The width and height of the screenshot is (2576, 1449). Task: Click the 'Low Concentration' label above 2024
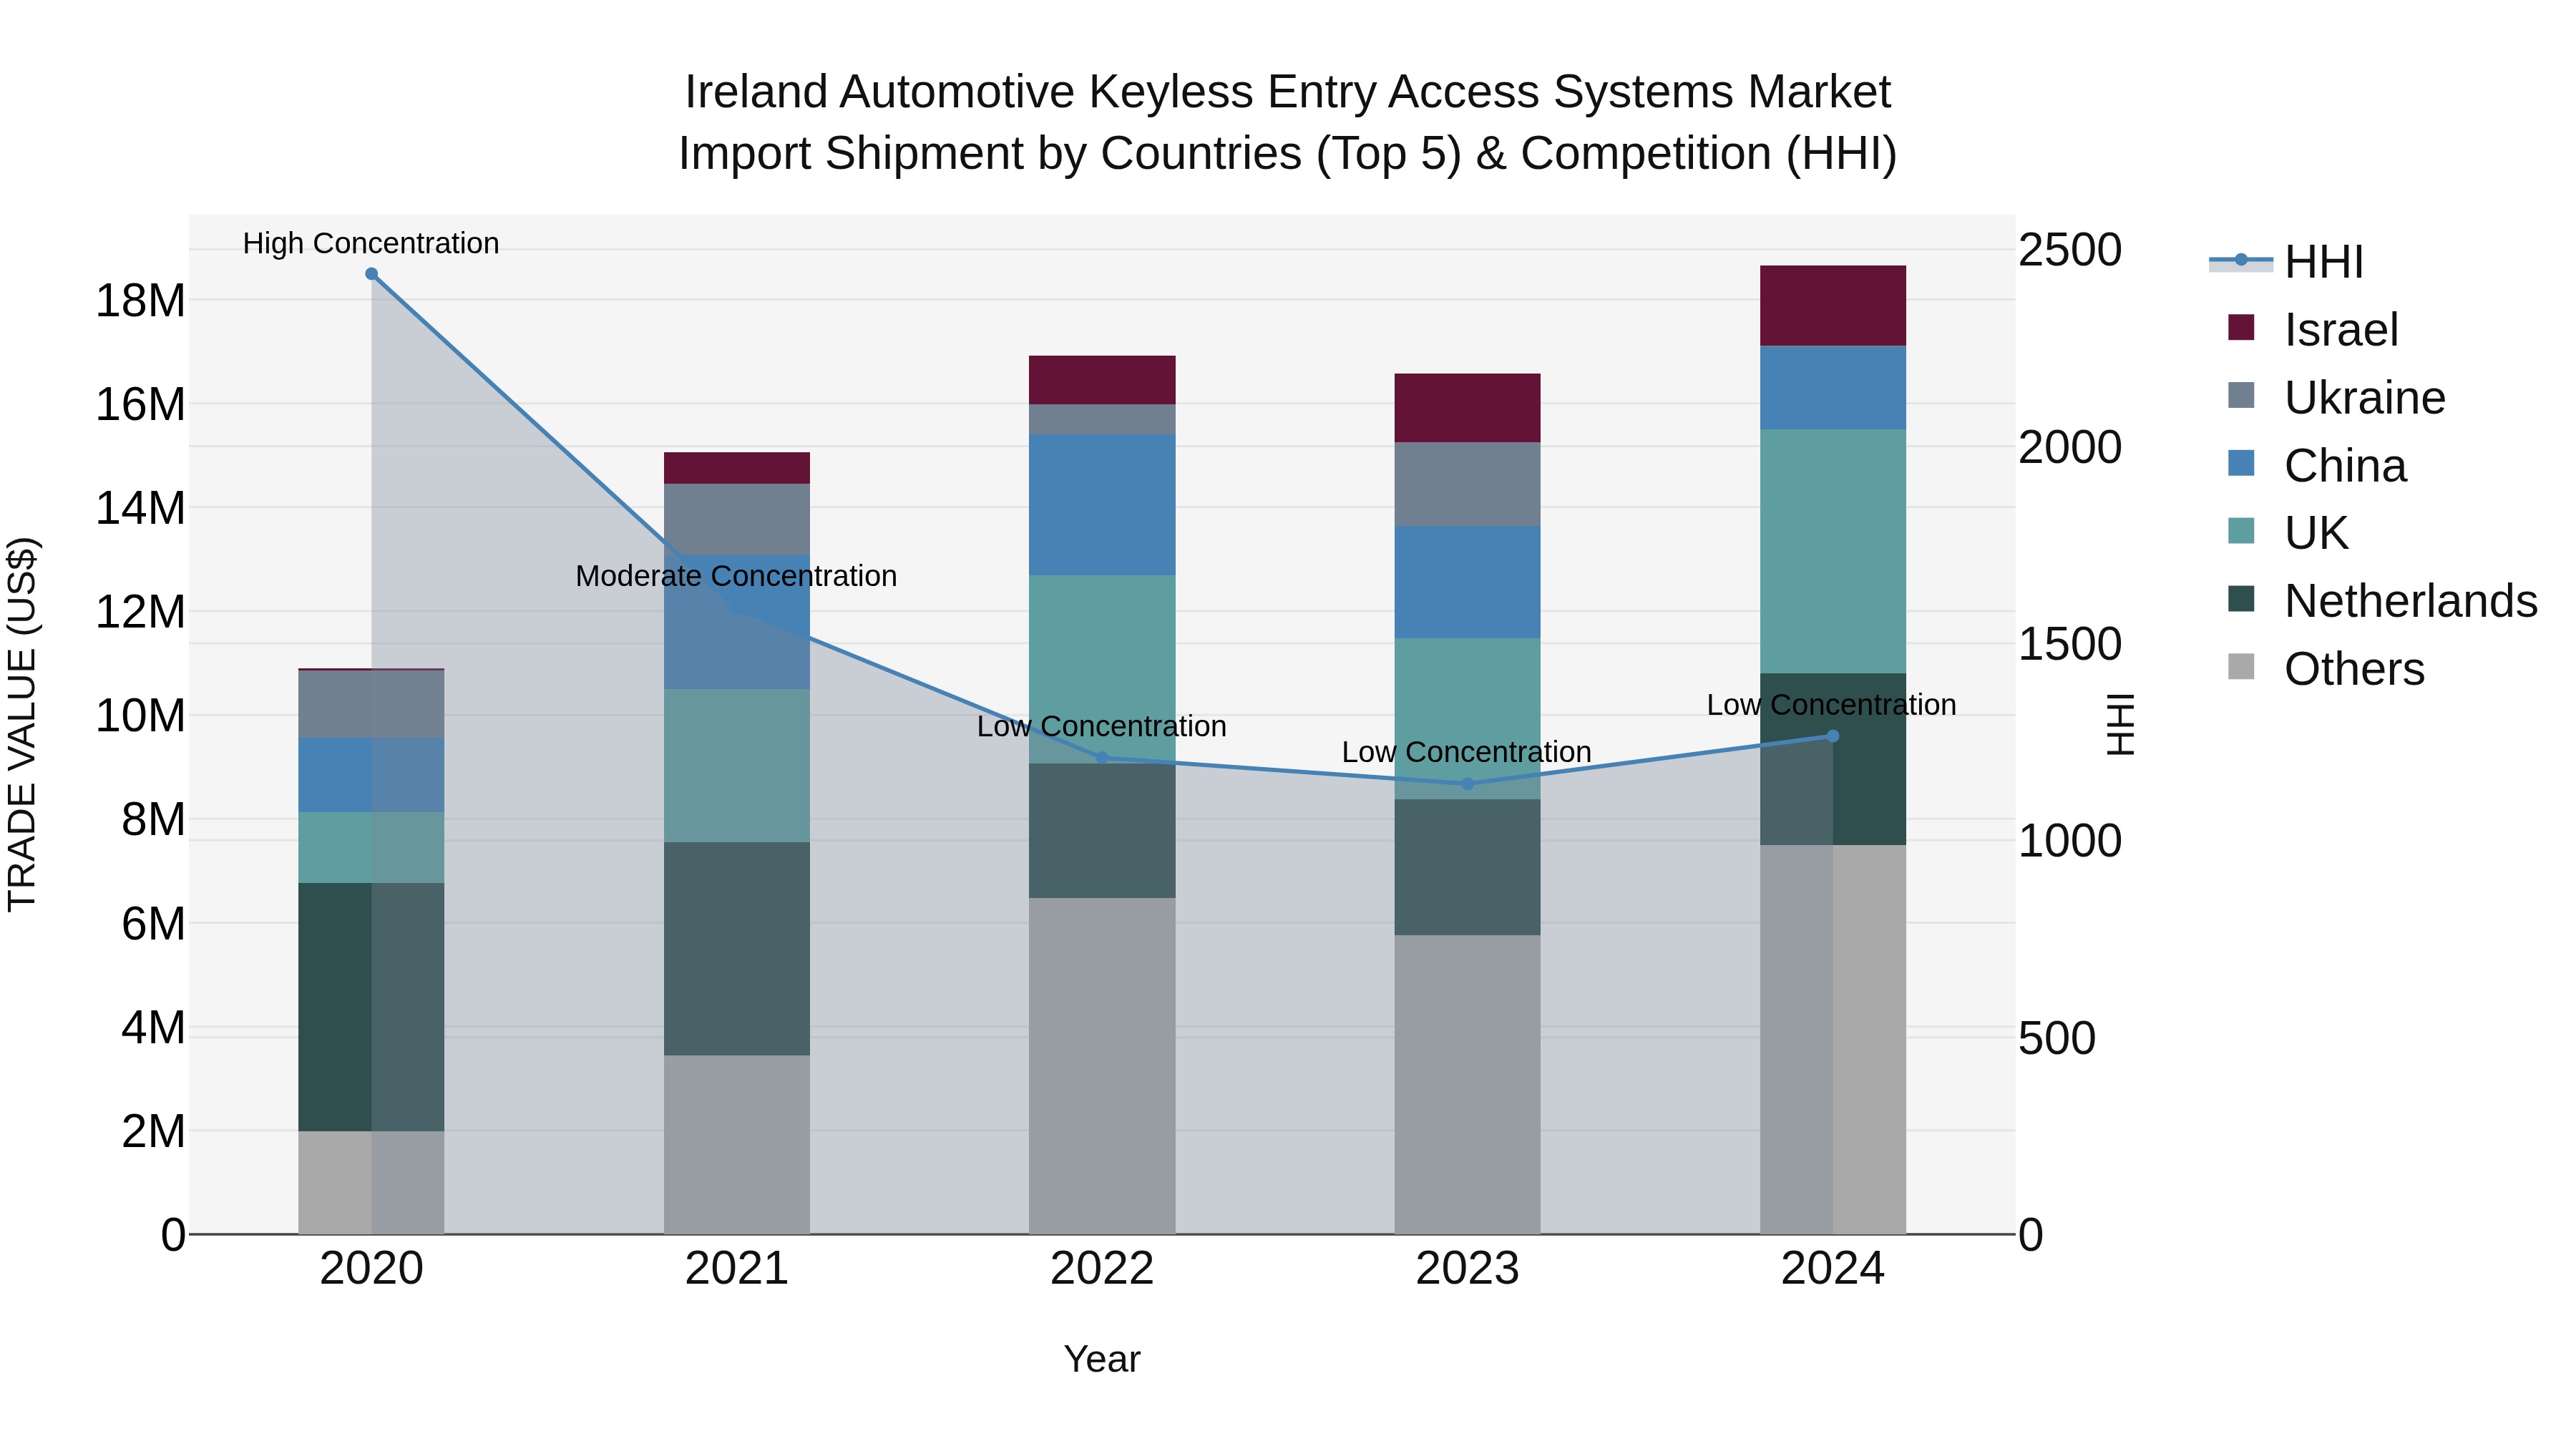pyautogui.click(x=1831, y=705)
